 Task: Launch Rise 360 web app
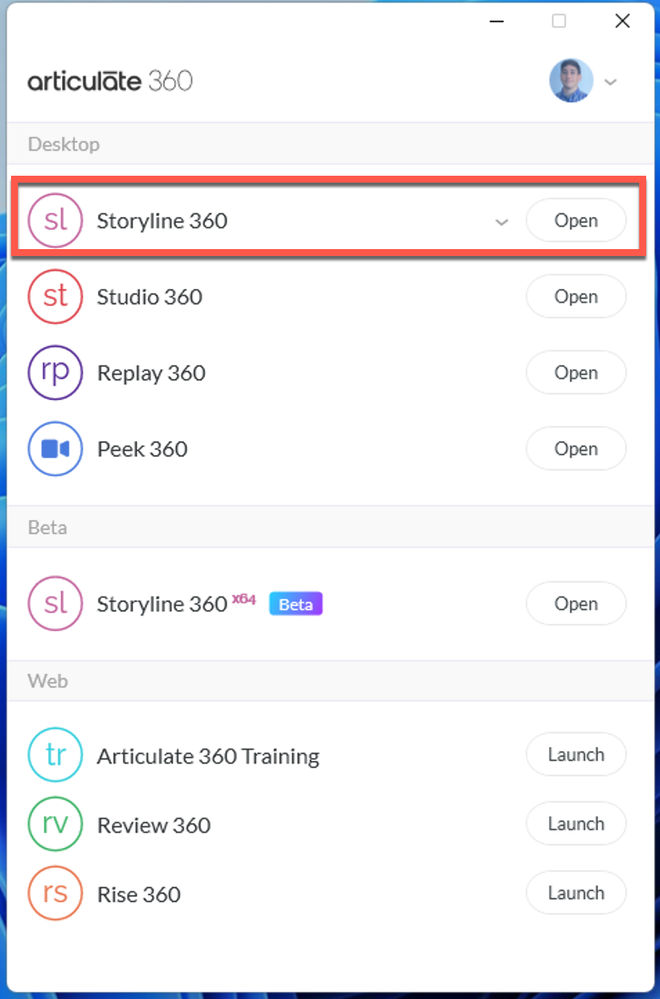576,893
